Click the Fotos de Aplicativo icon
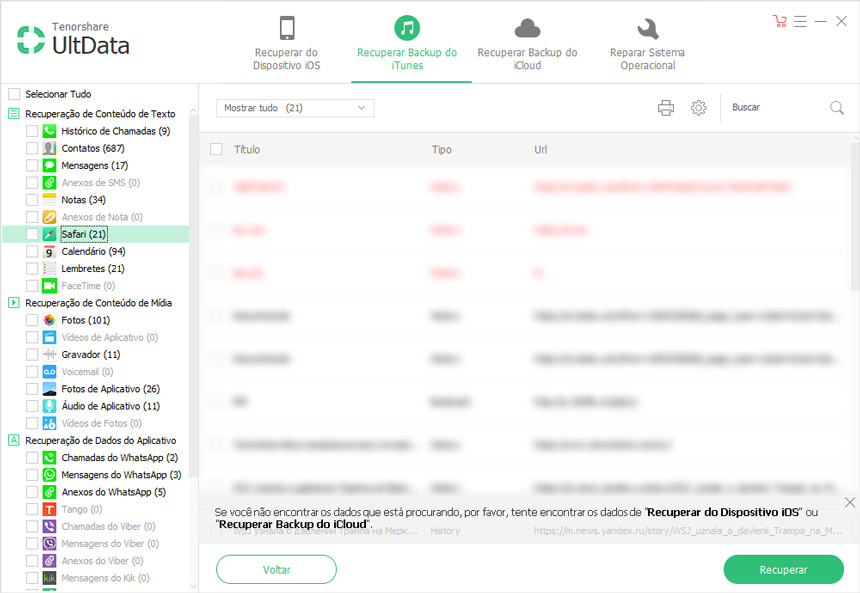Image resolution: width=860 pixels, height=593 pixels. click(49, 389)
